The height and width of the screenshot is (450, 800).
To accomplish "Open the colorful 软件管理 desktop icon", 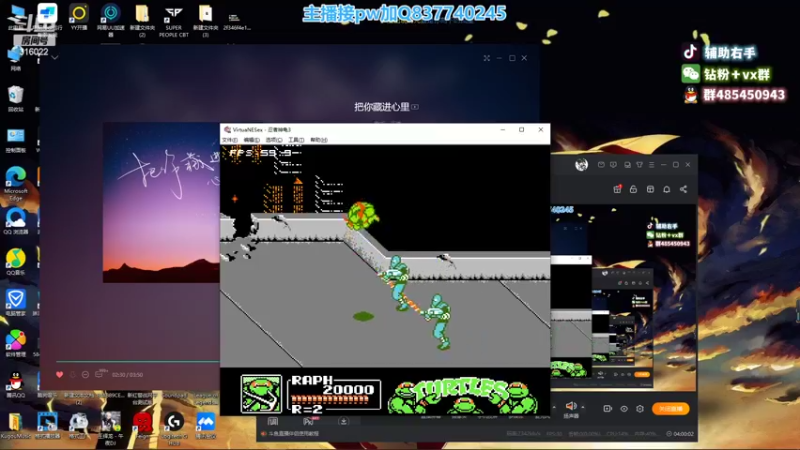I will pyautogui.click(x=16, y=343).
